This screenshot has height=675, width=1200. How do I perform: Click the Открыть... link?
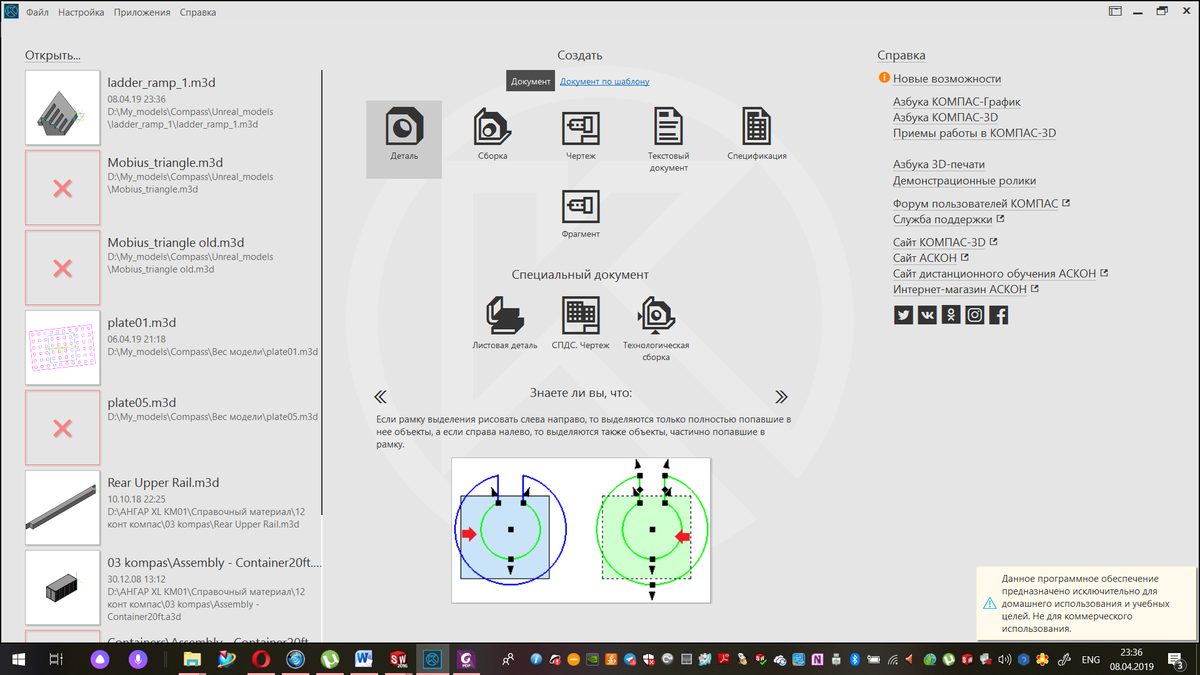(53, 56)
